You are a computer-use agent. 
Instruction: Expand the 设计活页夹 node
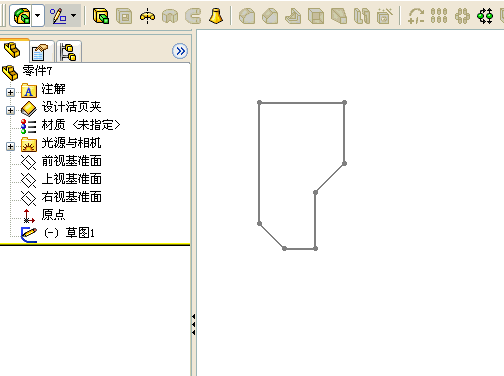[10, 110]
